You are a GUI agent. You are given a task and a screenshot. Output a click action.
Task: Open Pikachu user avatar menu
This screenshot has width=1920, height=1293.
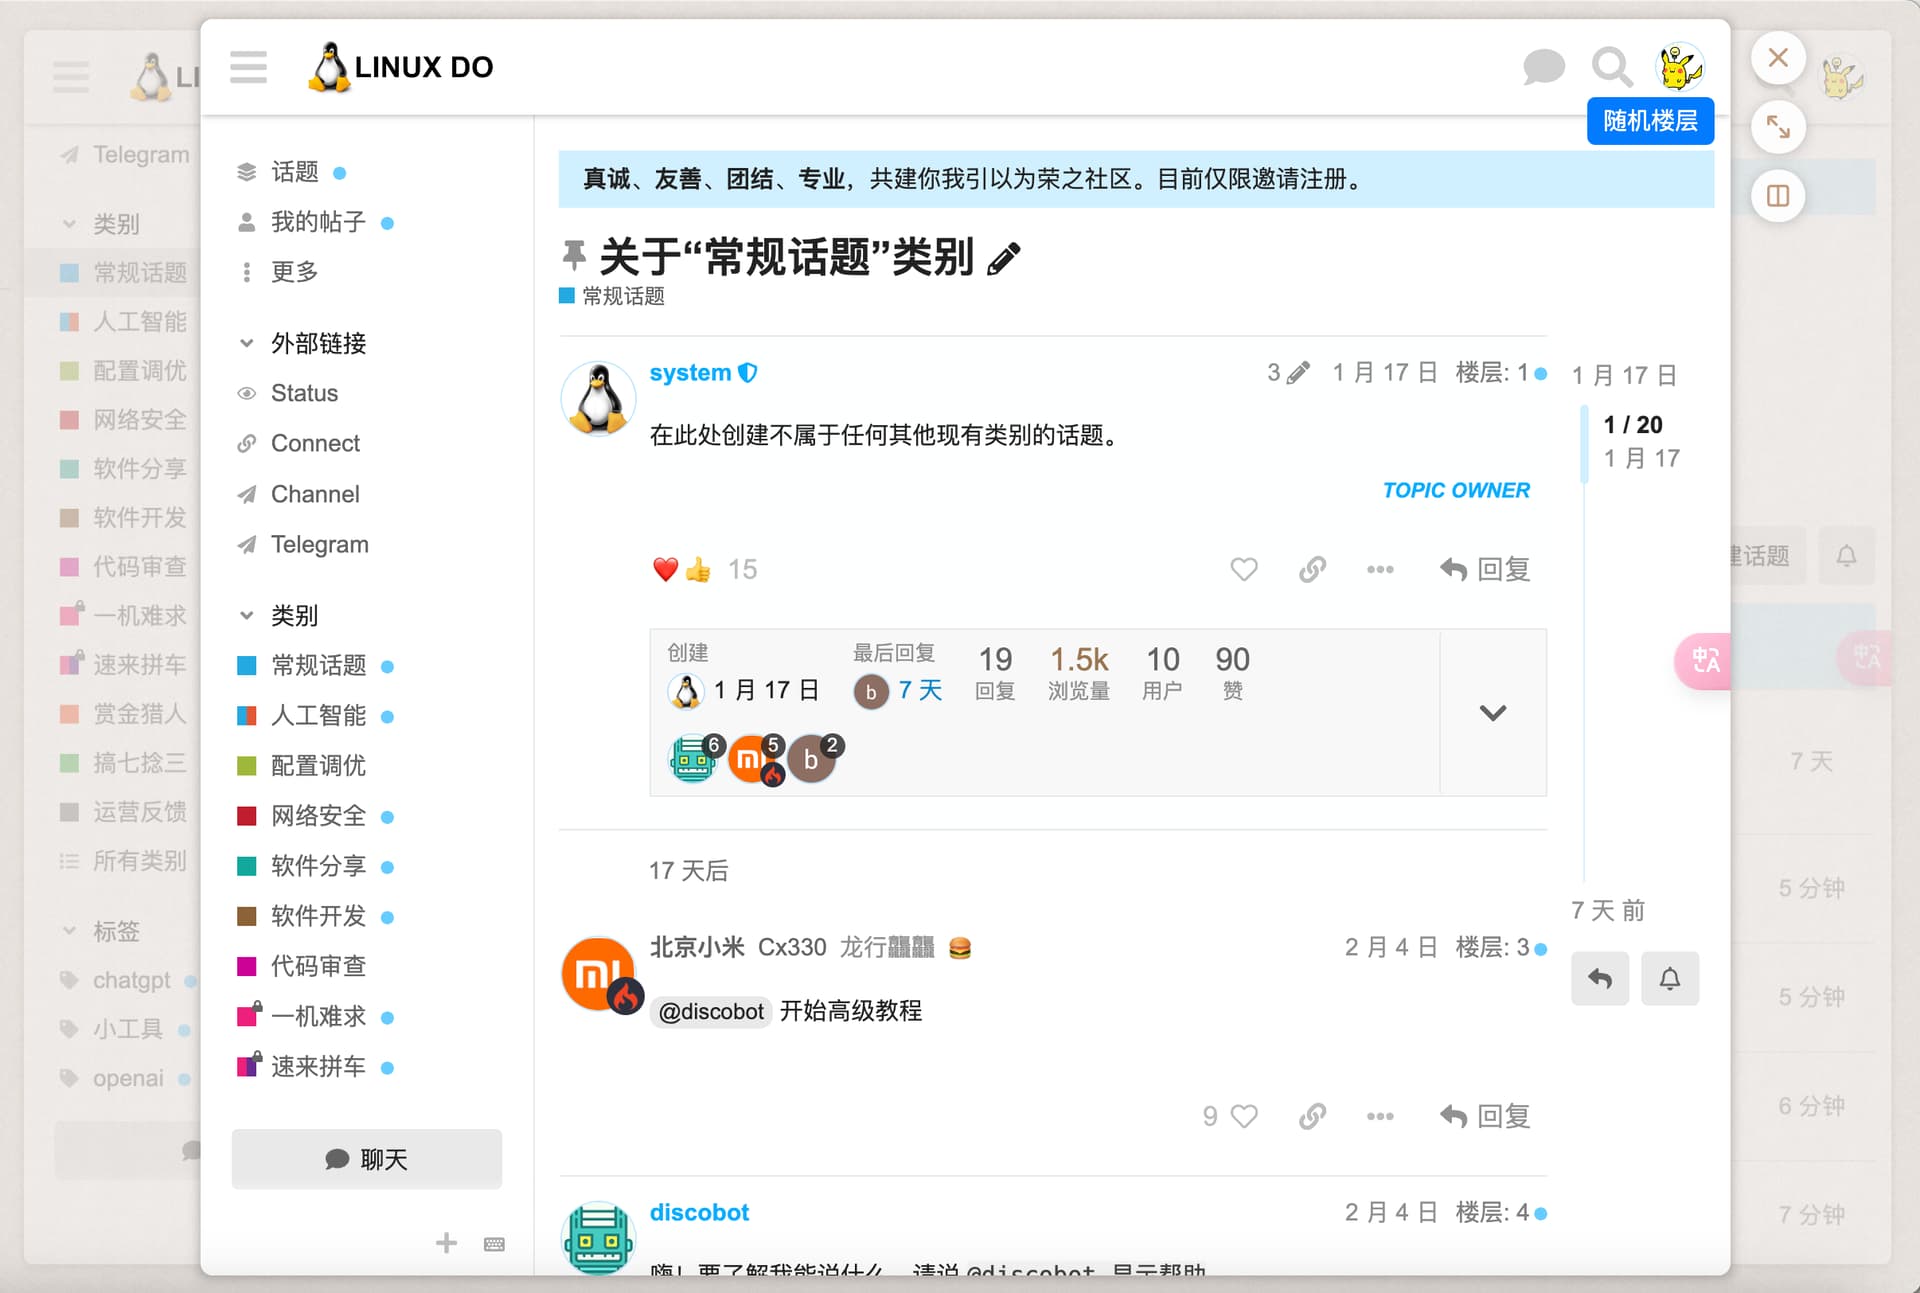[1680, 67]
